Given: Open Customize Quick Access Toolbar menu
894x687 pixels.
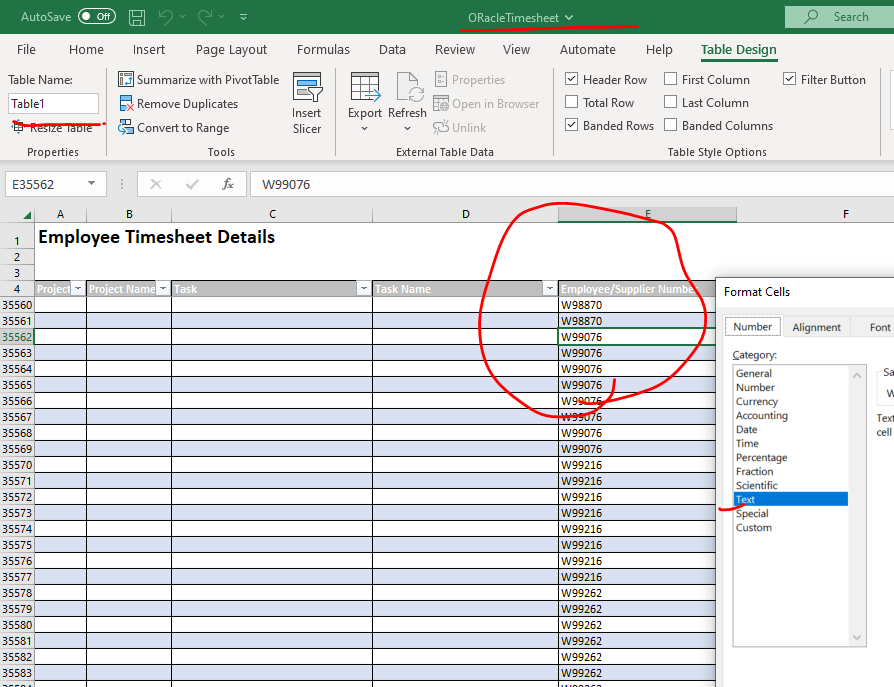Looking at the screenshot, I should tap(243, 17).
